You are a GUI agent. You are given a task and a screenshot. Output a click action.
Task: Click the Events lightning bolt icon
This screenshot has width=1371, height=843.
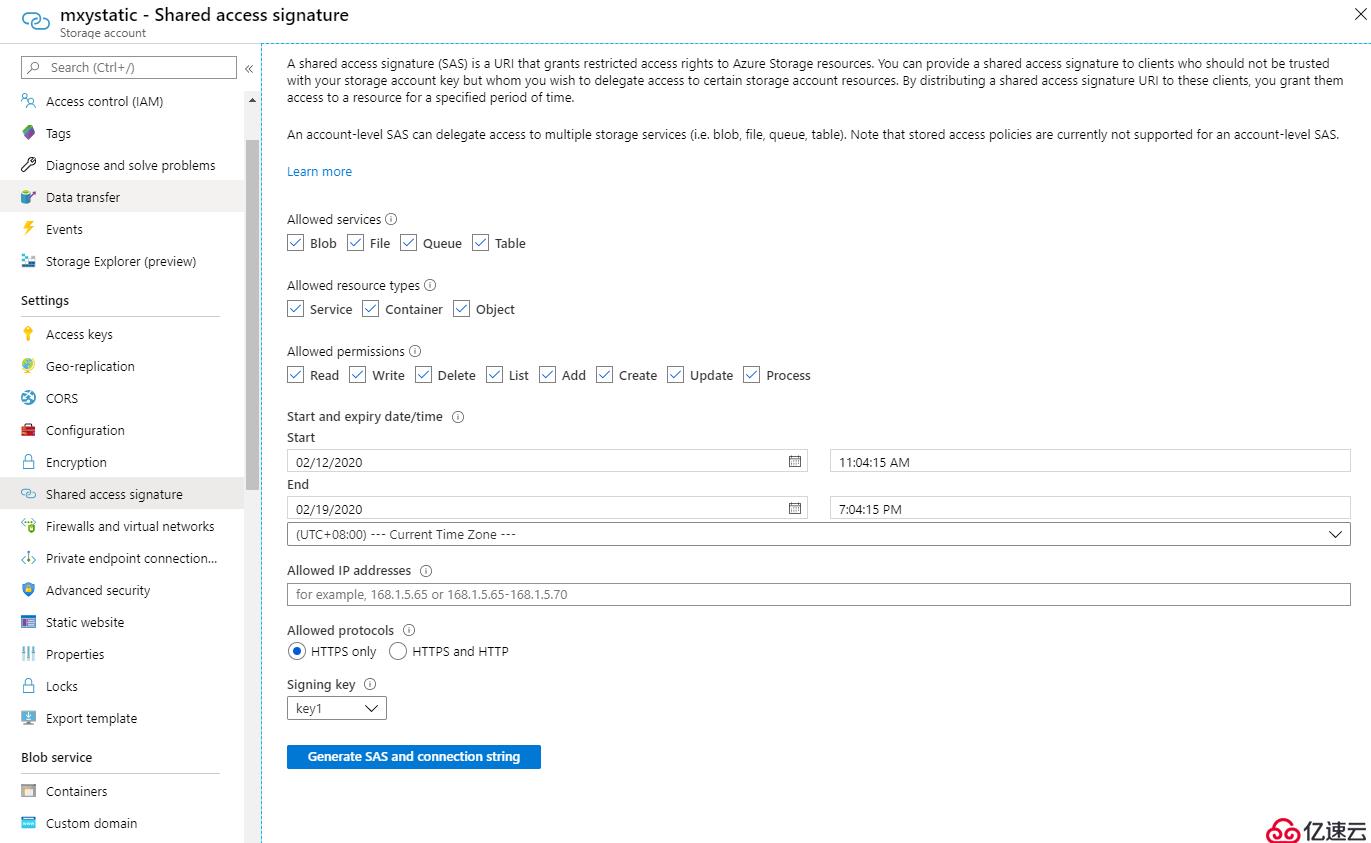coord(29,229)
